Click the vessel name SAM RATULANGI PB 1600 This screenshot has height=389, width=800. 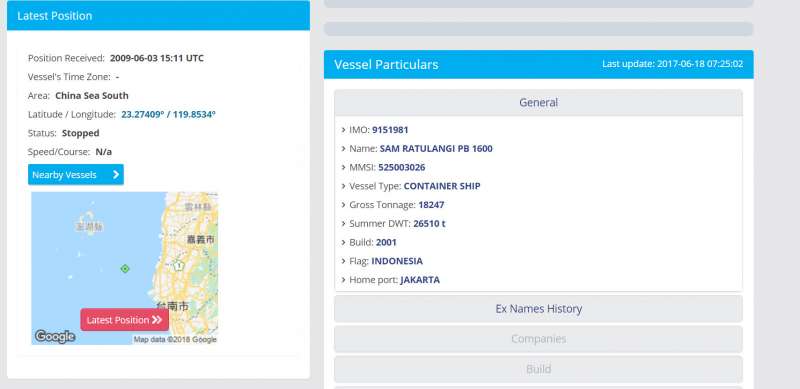436,149
